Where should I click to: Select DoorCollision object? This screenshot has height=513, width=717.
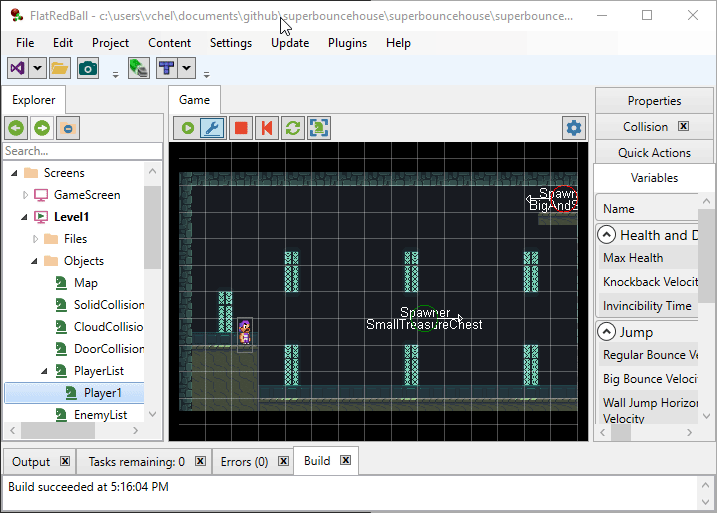point(109,349)
